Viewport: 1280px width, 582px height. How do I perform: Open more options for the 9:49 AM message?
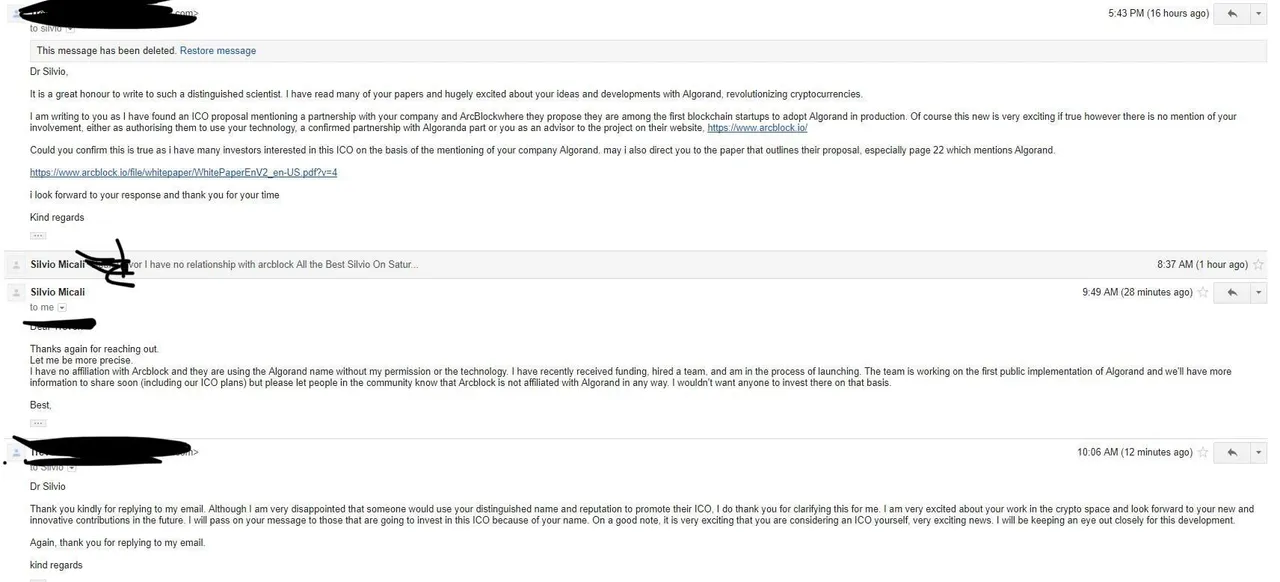1258,292
